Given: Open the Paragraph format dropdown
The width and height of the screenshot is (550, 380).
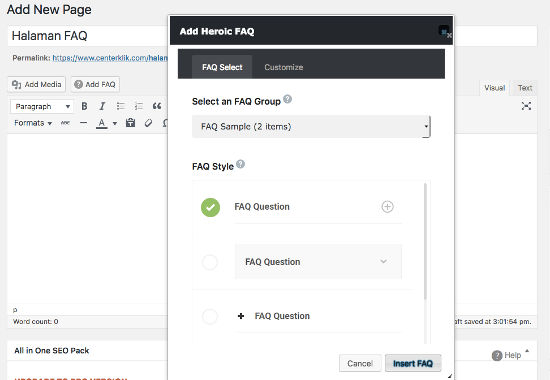Looking at the screenshot, I should pos(42,106).
